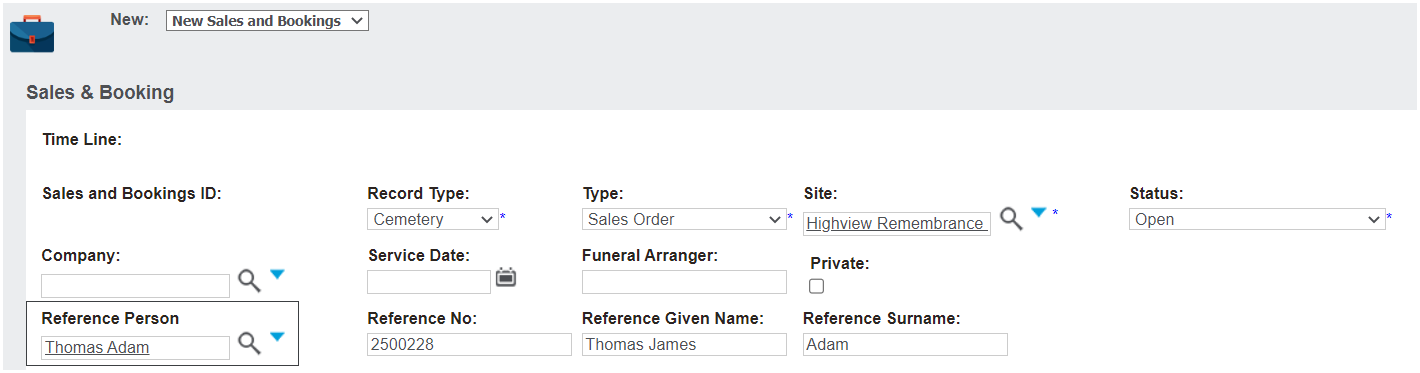Click into the Reference Given Name field
Image resolution: width=1420 pixels, height=373 pixels.
pos(684,344)
